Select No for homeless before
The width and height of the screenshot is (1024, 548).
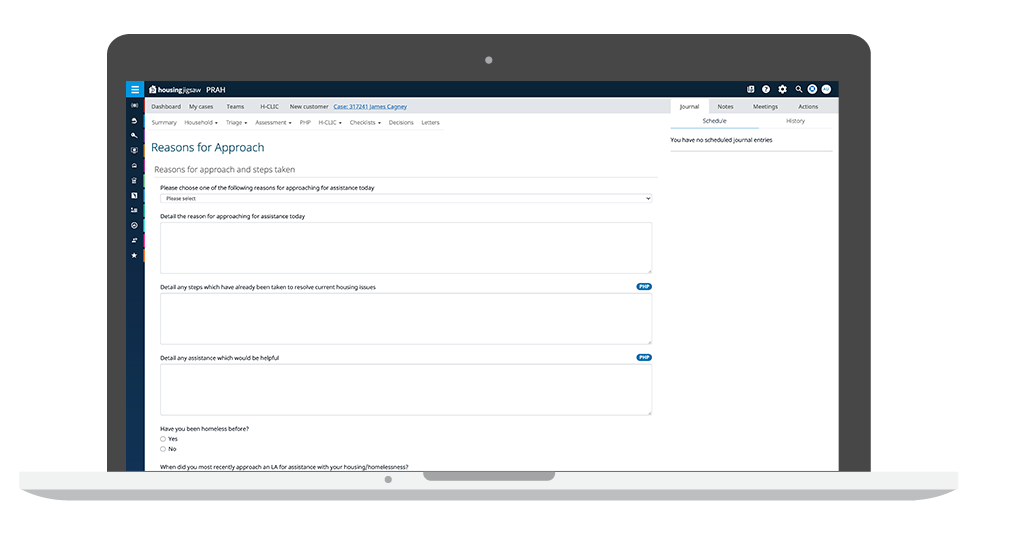pyautogui.click(x=163, y=449)
